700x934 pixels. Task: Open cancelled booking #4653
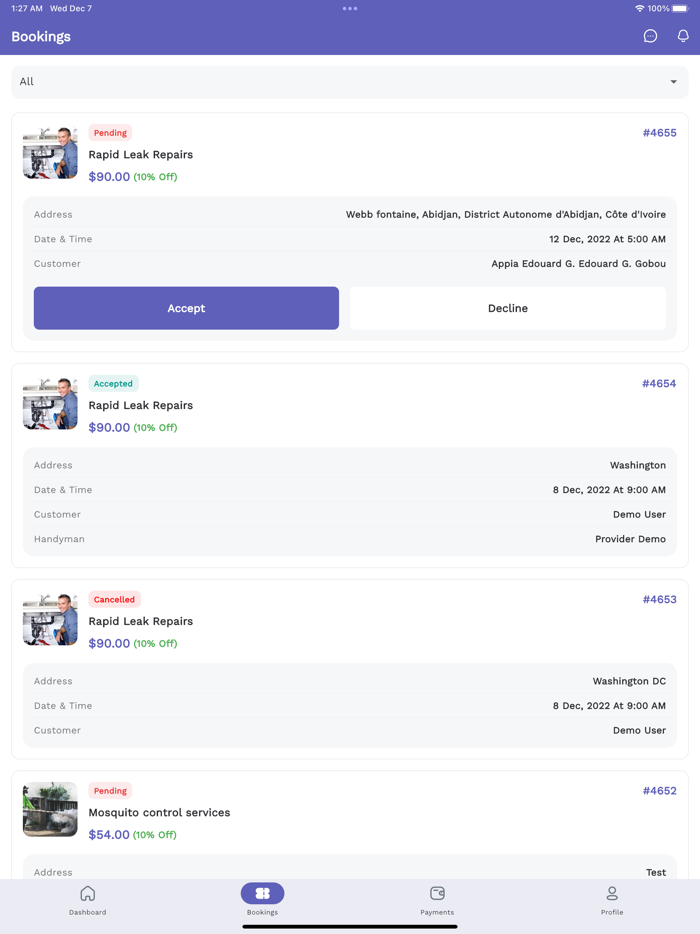coord(660,599)
